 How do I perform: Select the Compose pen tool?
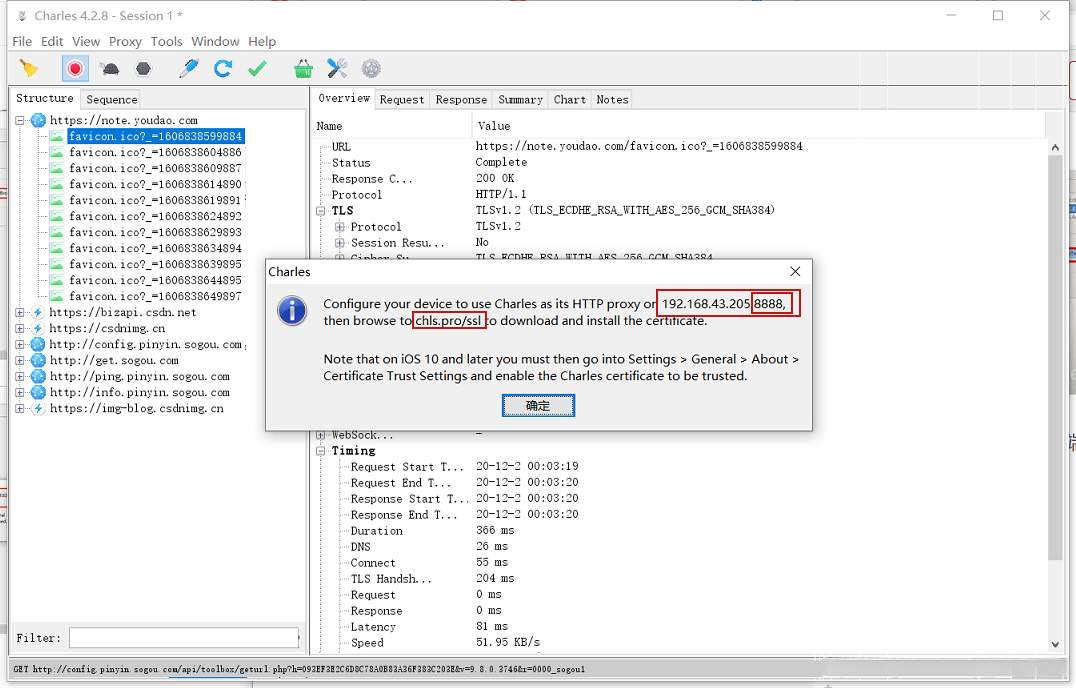[x=188, y=69]
